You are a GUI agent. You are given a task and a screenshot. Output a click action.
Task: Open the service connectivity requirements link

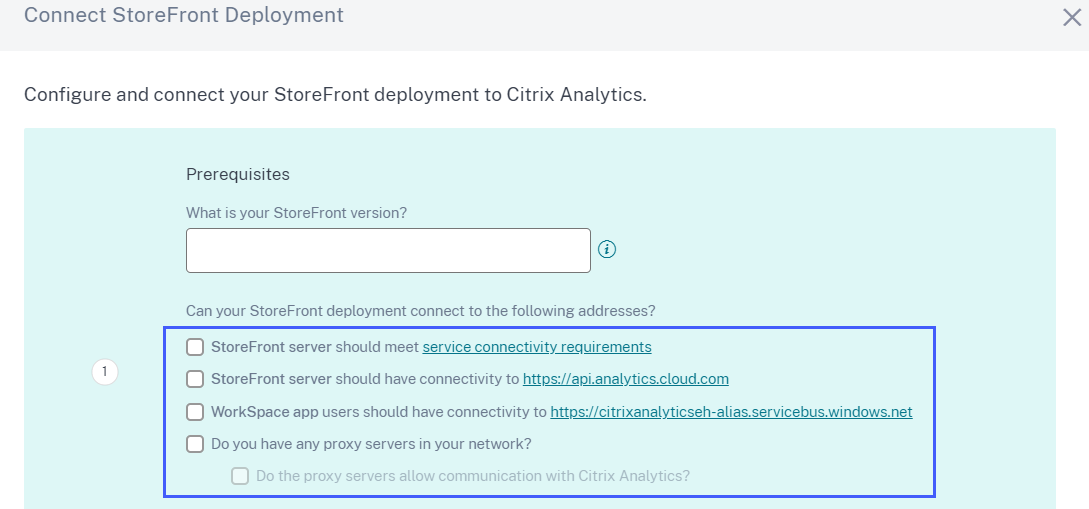pos(537,347)
